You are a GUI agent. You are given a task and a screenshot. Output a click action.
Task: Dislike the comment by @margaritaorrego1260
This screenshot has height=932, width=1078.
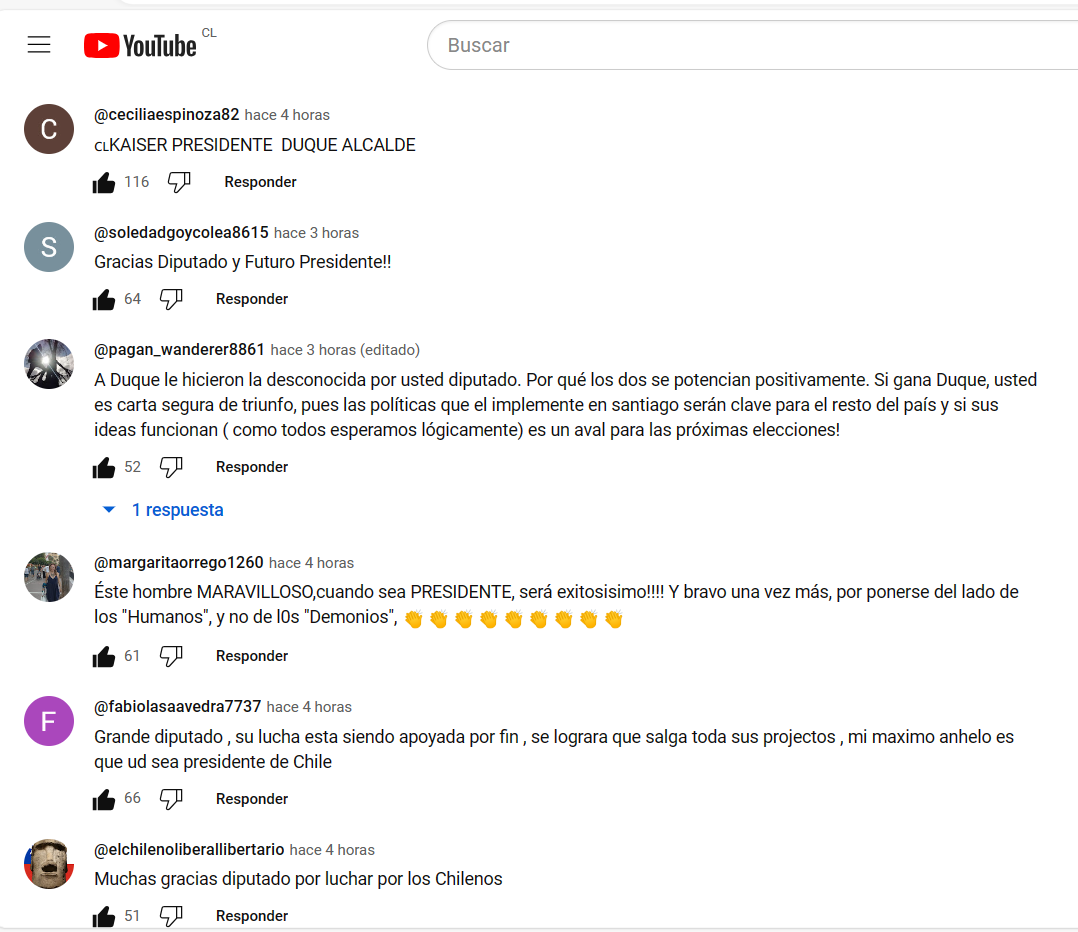click(x=171, y=656)
